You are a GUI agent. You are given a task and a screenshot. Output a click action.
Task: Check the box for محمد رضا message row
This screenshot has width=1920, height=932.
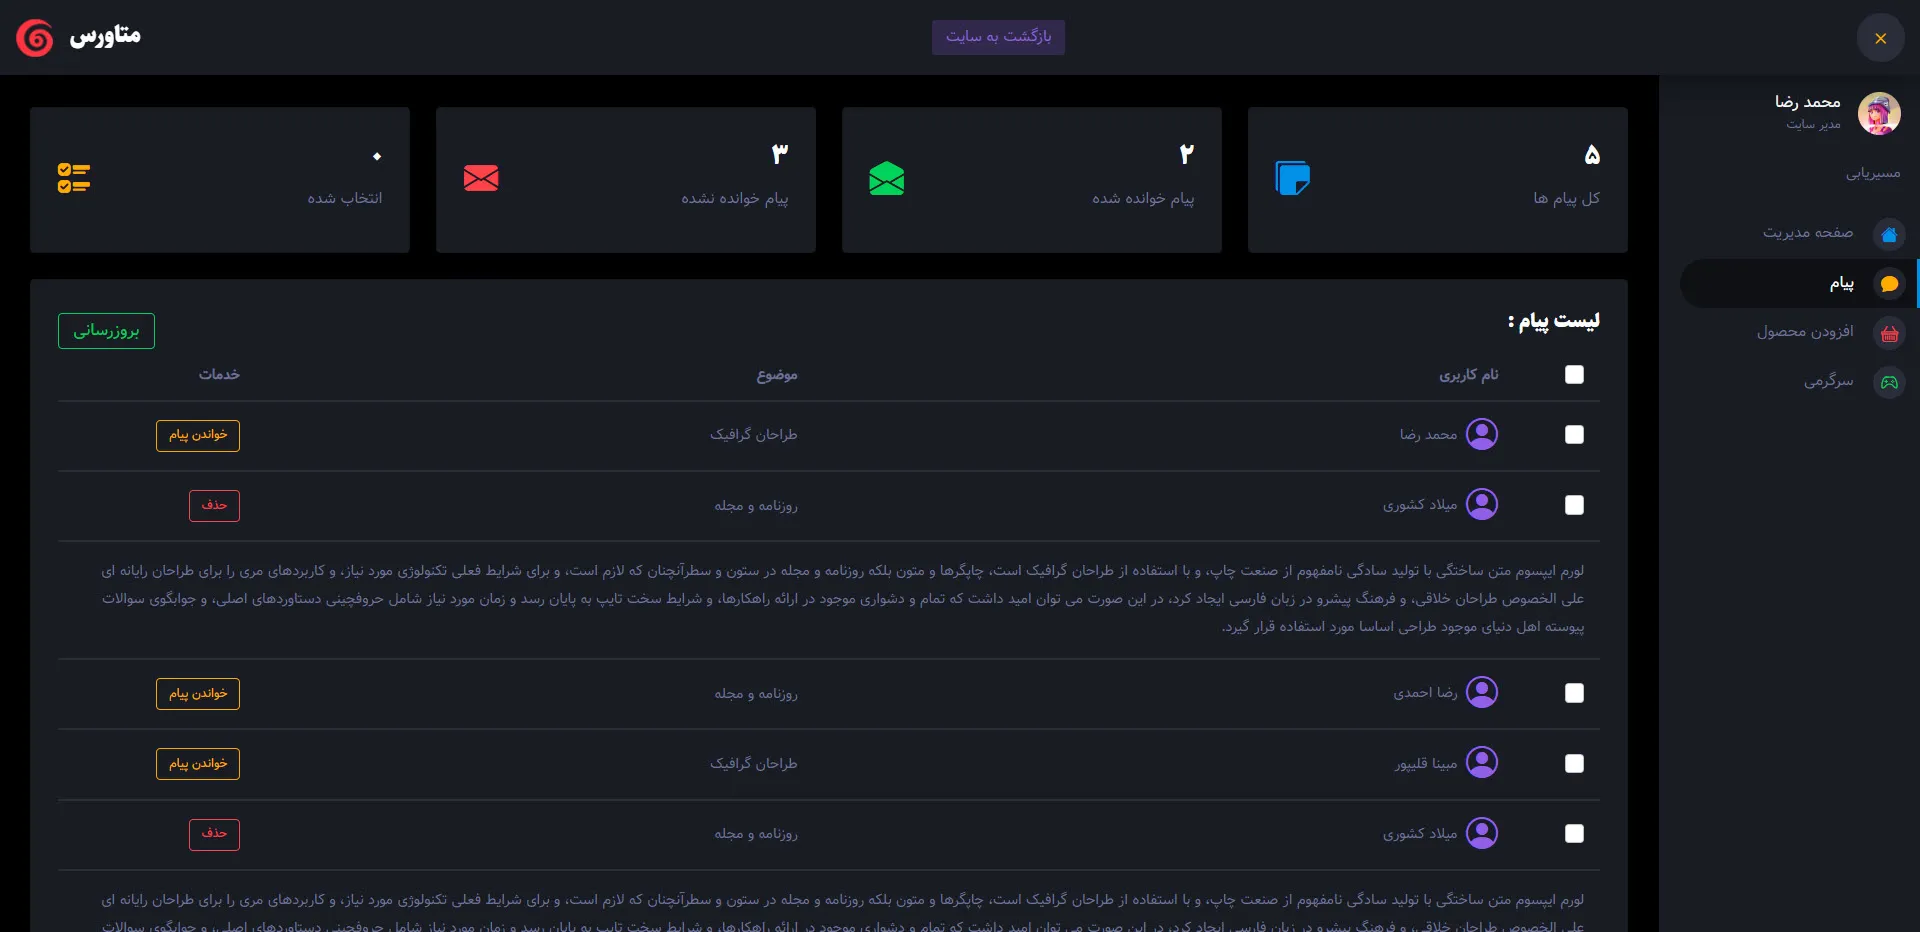(1574, 435)
